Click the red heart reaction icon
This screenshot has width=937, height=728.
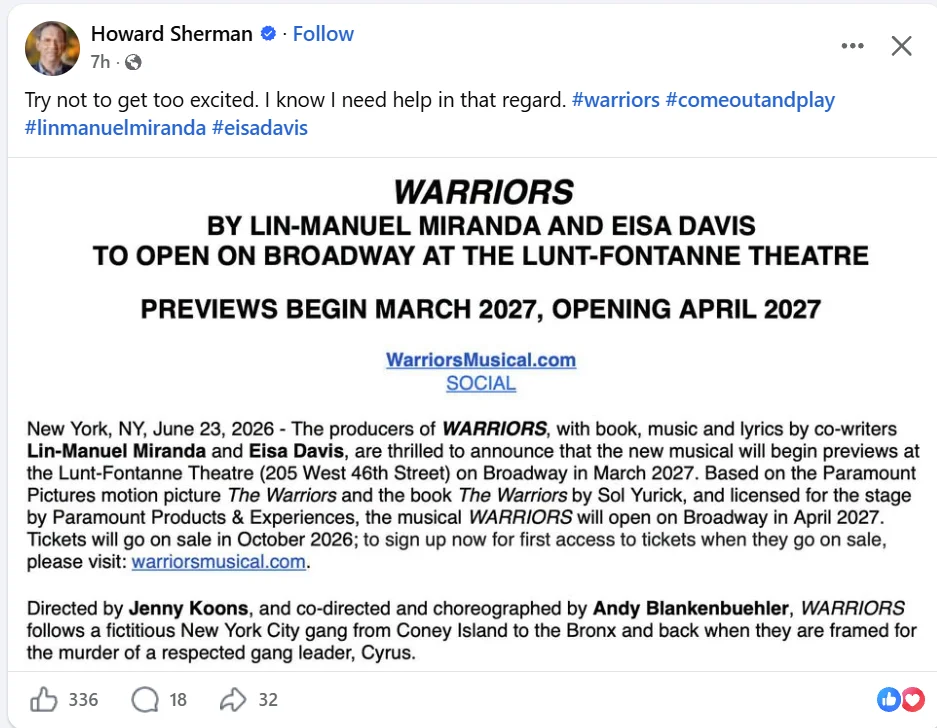pos(912,699)
